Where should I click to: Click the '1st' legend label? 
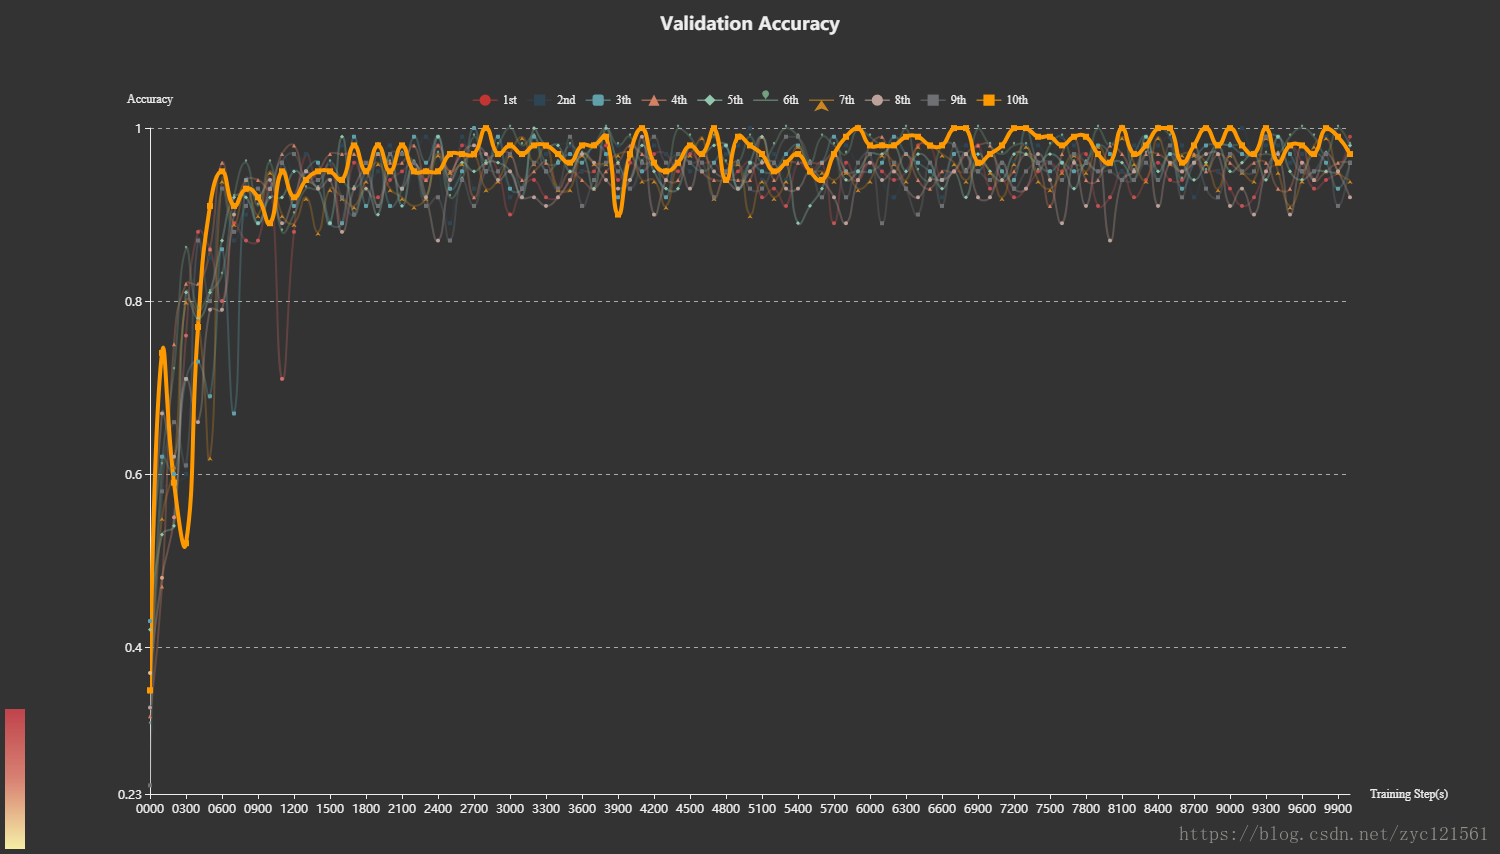coord(510,100)
